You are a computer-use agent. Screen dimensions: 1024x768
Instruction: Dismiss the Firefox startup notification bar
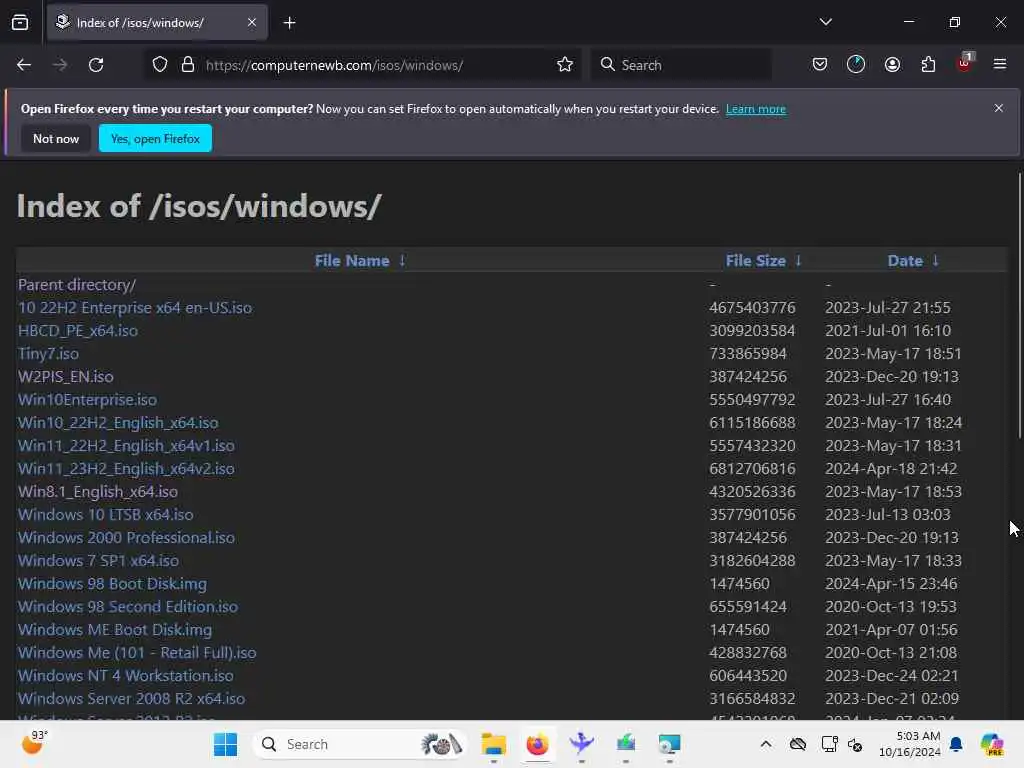coord(999,108)
